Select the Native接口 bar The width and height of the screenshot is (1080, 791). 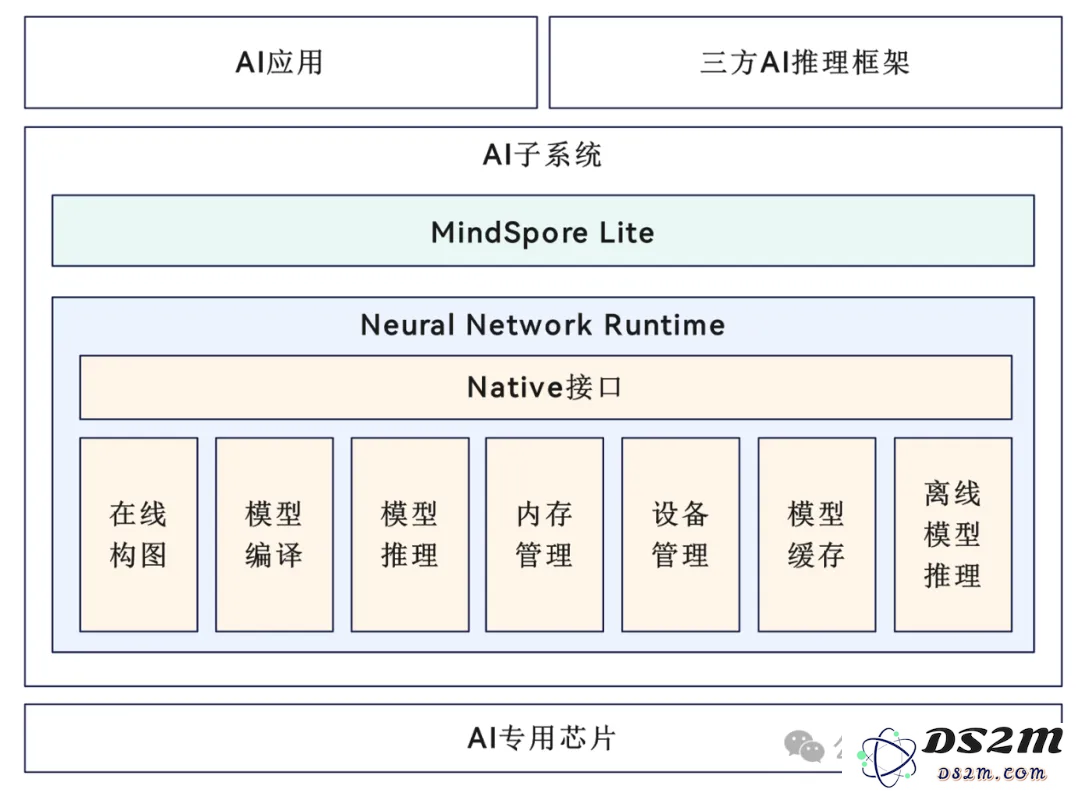click(x=546, y=387)
